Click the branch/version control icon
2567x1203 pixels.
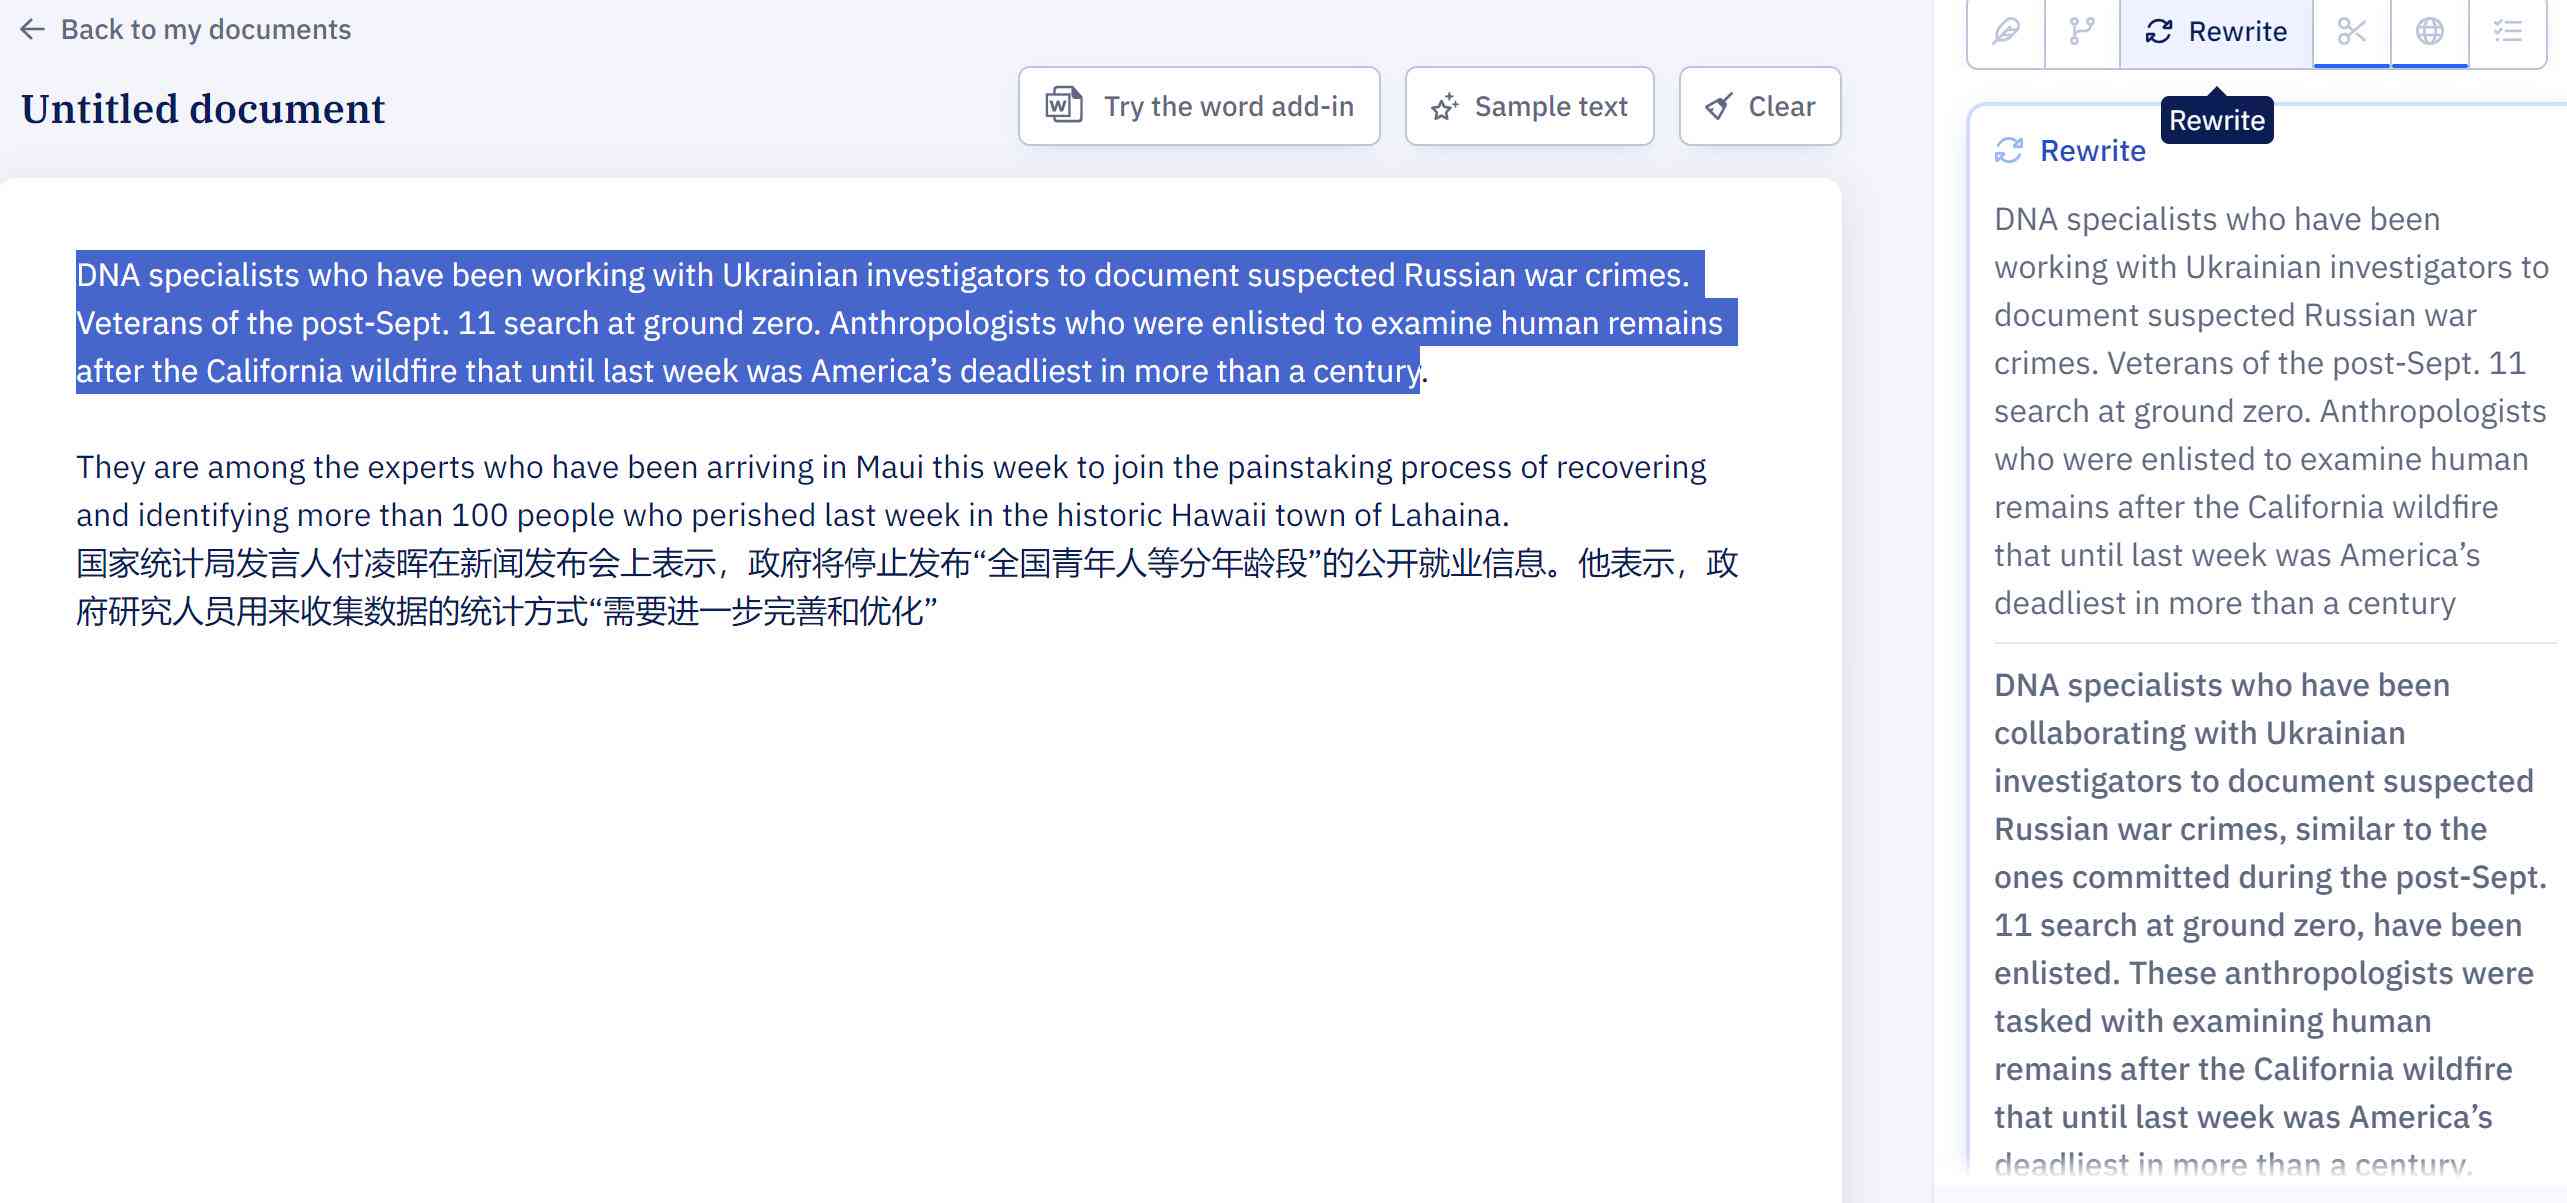click(2082, 29)
